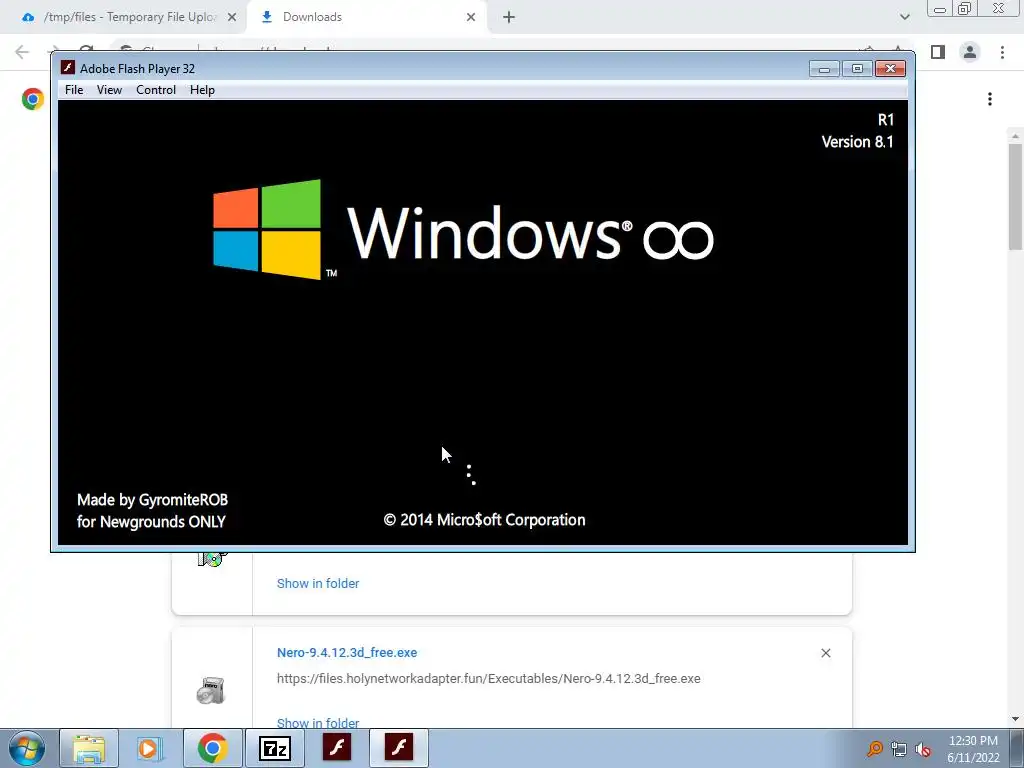
Task: Select the second Flash Player taskbar icon
Action: (399, 748)
